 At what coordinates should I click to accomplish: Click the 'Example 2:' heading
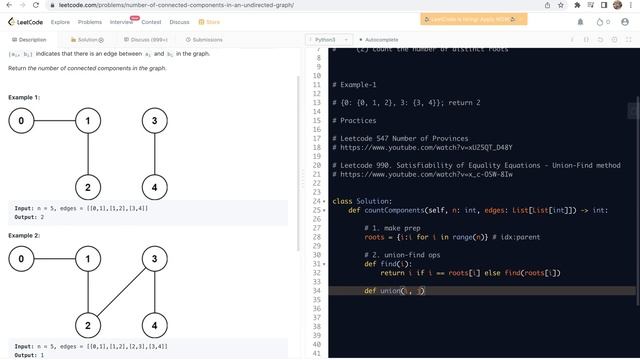click(x=24, y=236)
